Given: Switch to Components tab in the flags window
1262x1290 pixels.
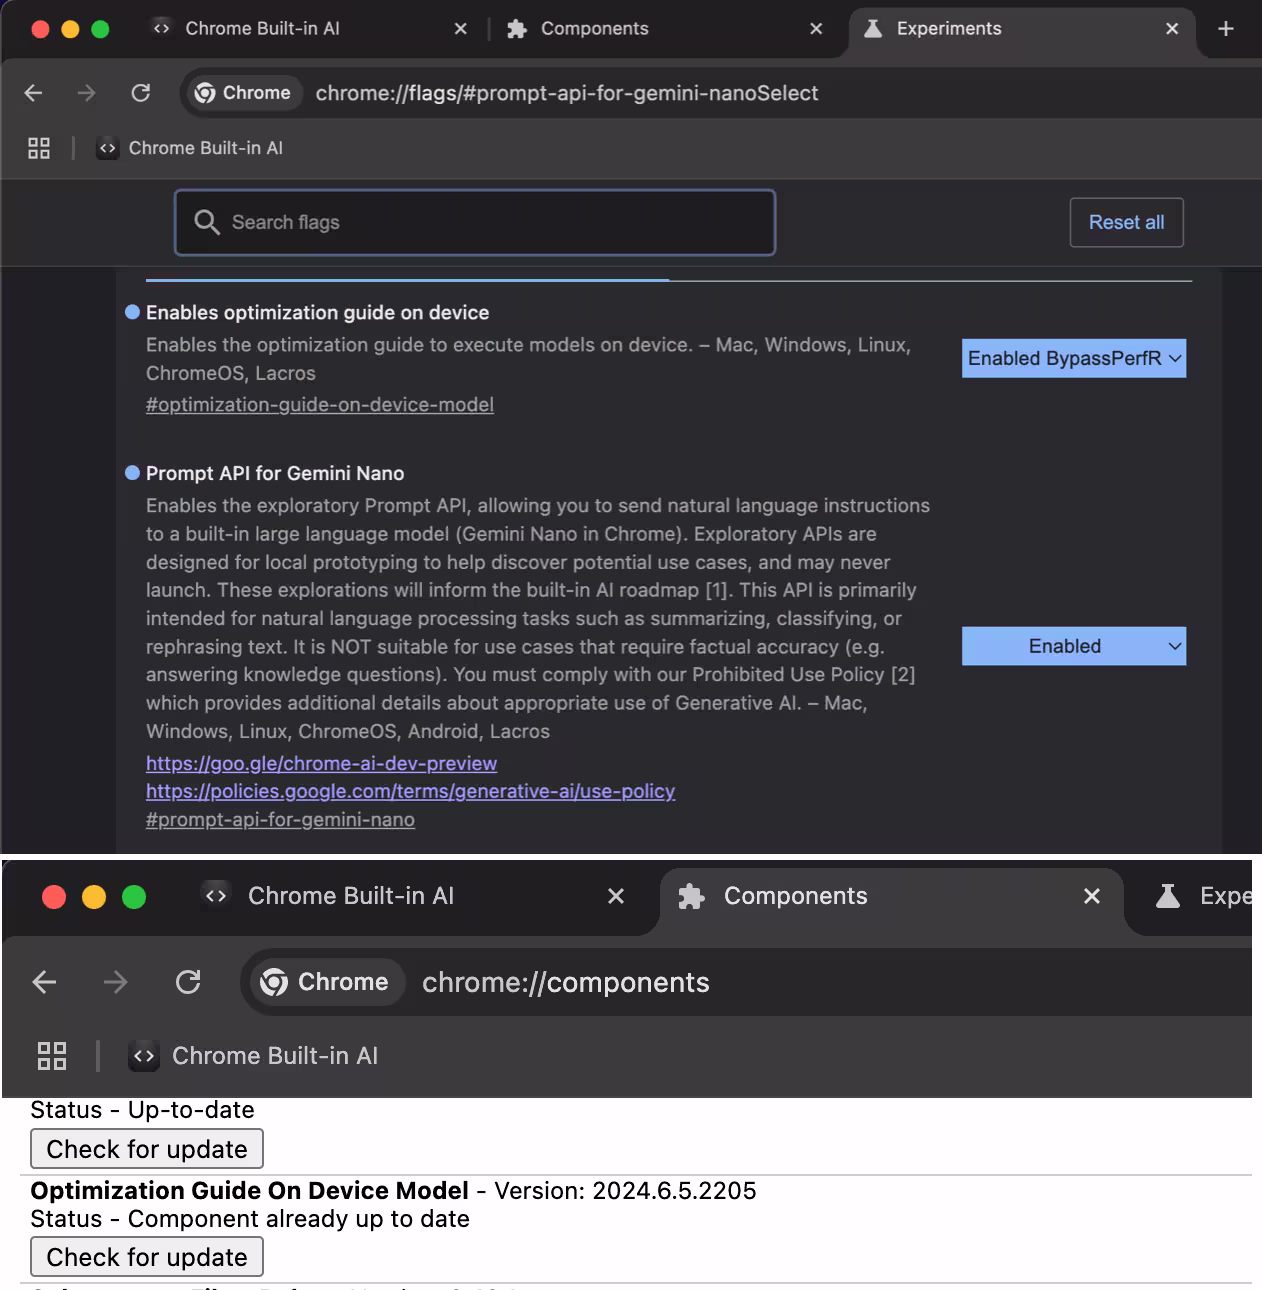Looking at the screenshot, I should coord(594,29).
